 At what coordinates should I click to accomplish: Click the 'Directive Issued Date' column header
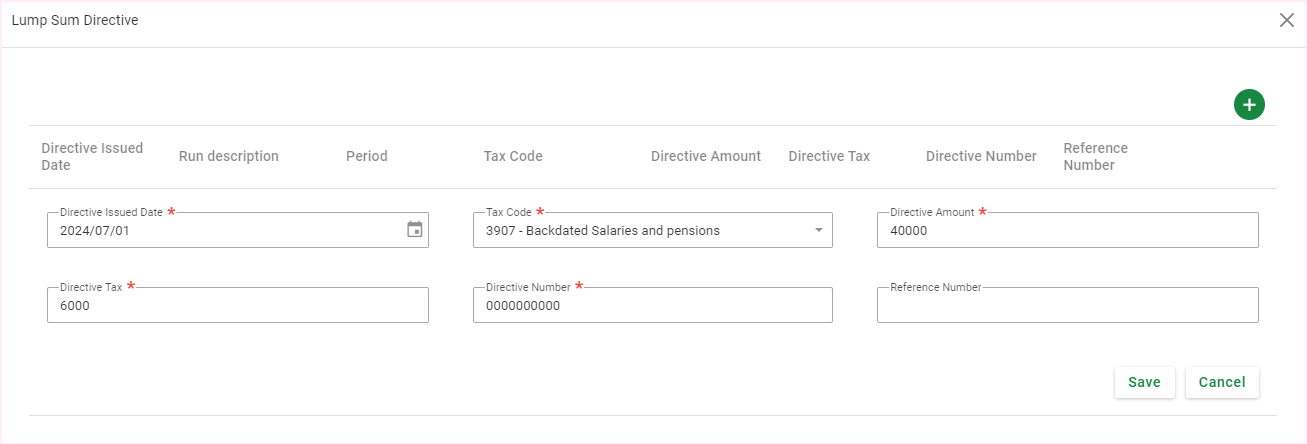pyautogui.click(x=92, y=156)
